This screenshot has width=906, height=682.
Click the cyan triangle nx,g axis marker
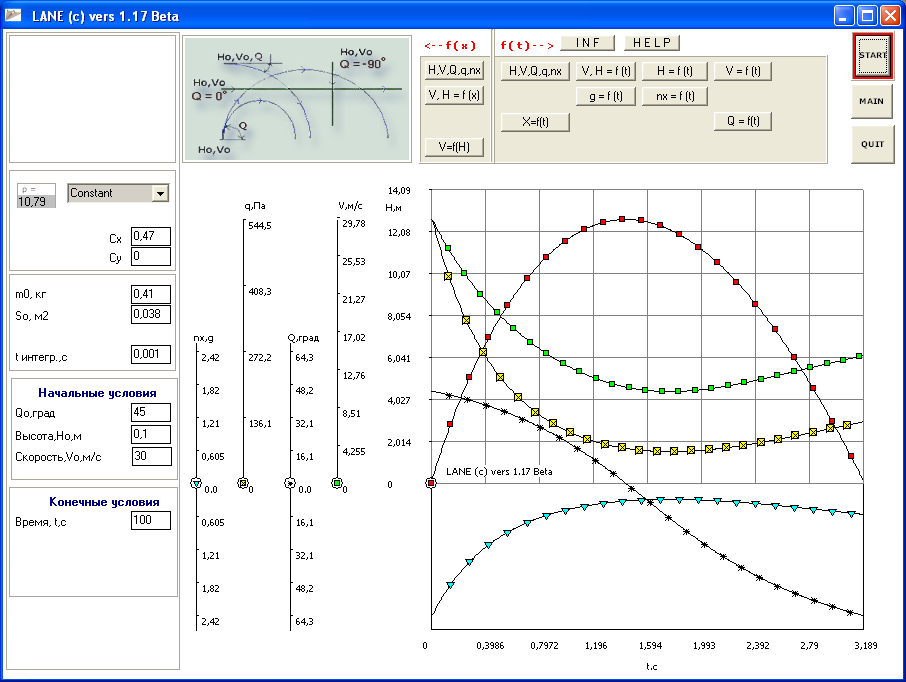(196, 484)
